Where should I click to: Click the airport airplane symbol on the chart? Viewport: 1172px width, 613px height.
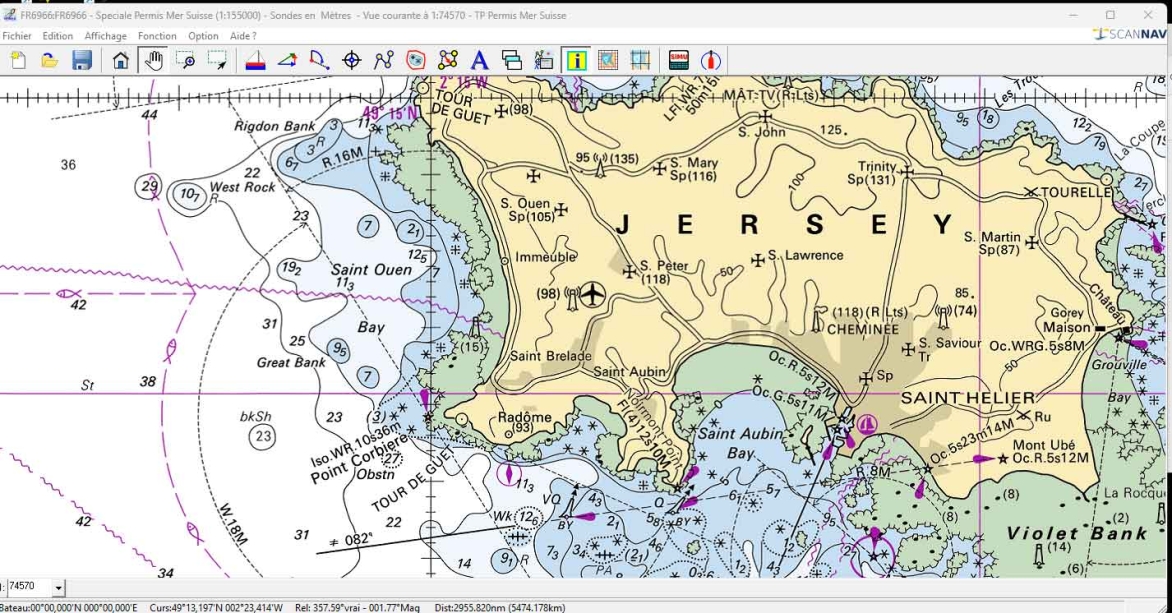tap(592, 294)
